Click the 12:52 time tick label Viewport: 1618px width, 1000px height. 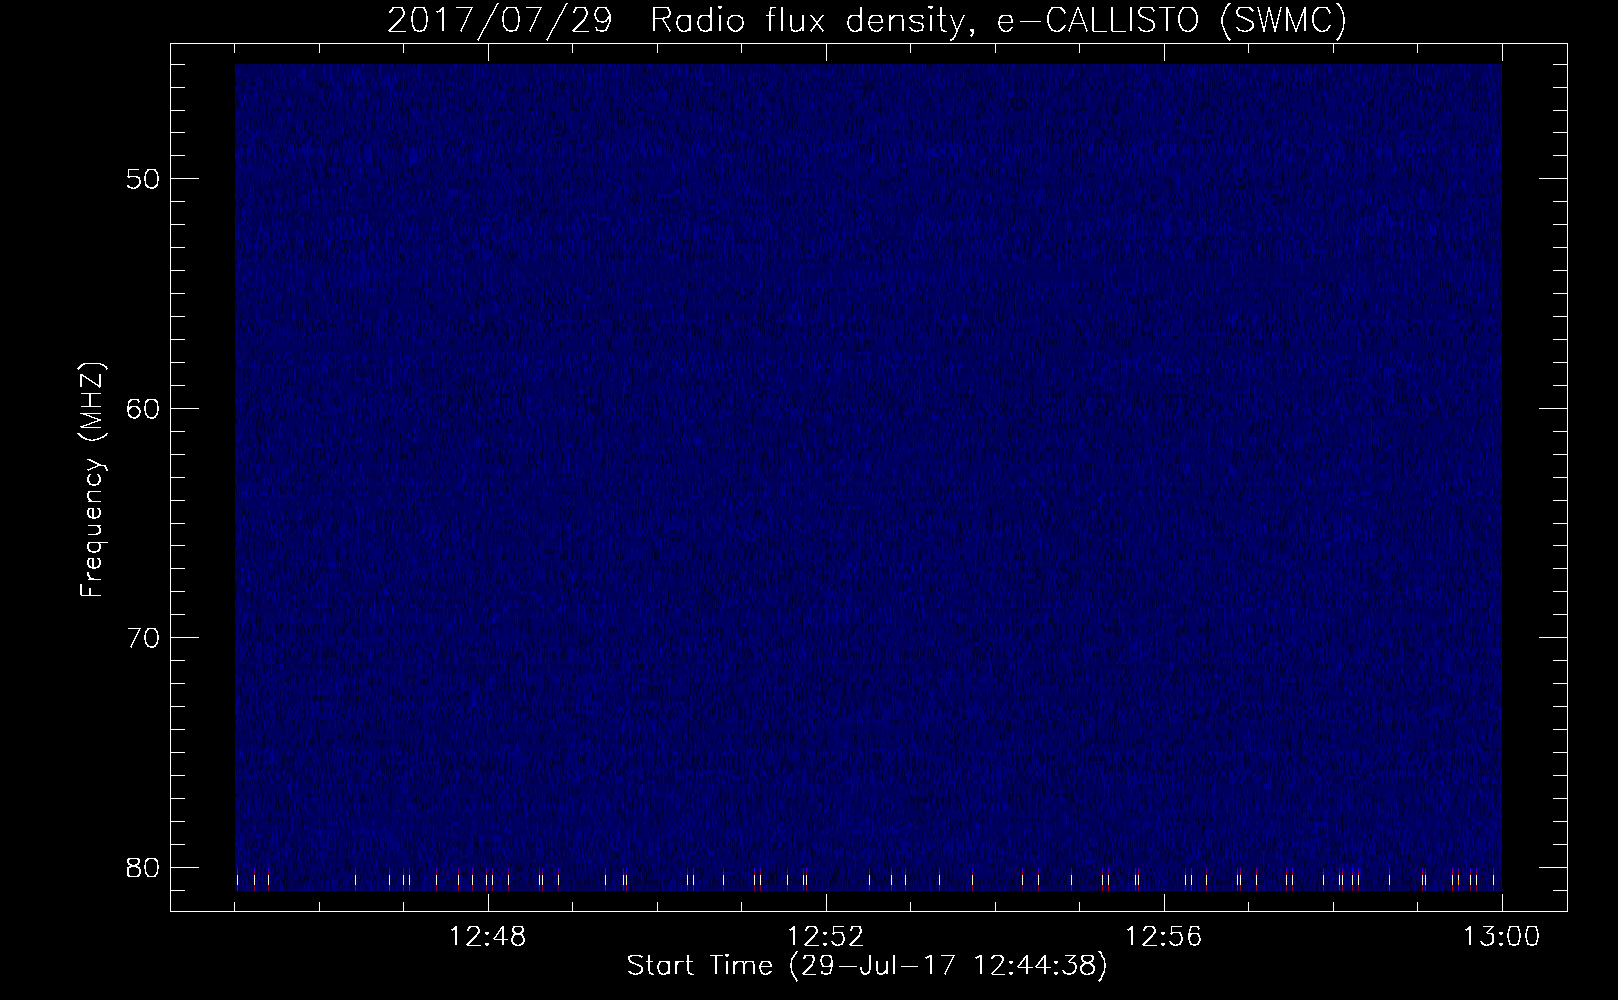point(826,938)
